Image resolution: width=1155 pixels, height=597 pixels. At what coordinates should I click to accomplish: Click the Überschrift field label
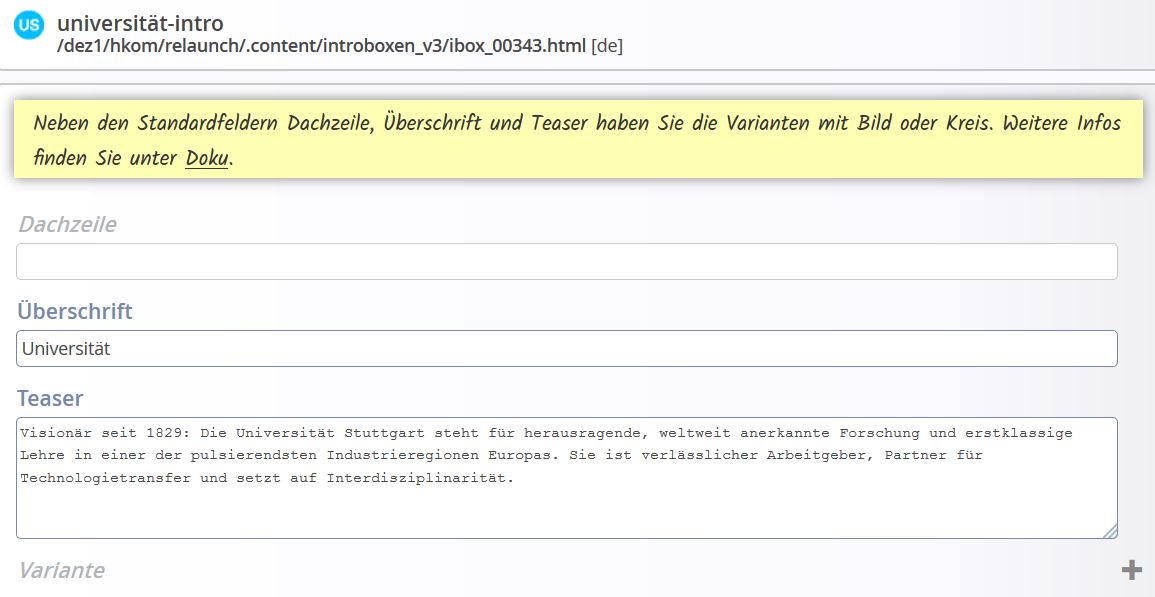point(75,311)
